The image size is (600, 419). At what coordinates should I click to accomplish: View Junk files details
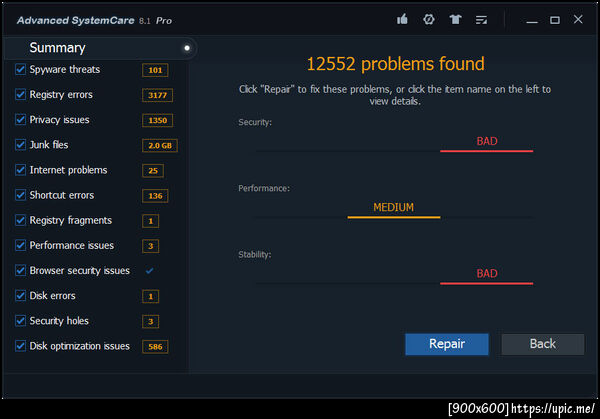pos(49,145)
